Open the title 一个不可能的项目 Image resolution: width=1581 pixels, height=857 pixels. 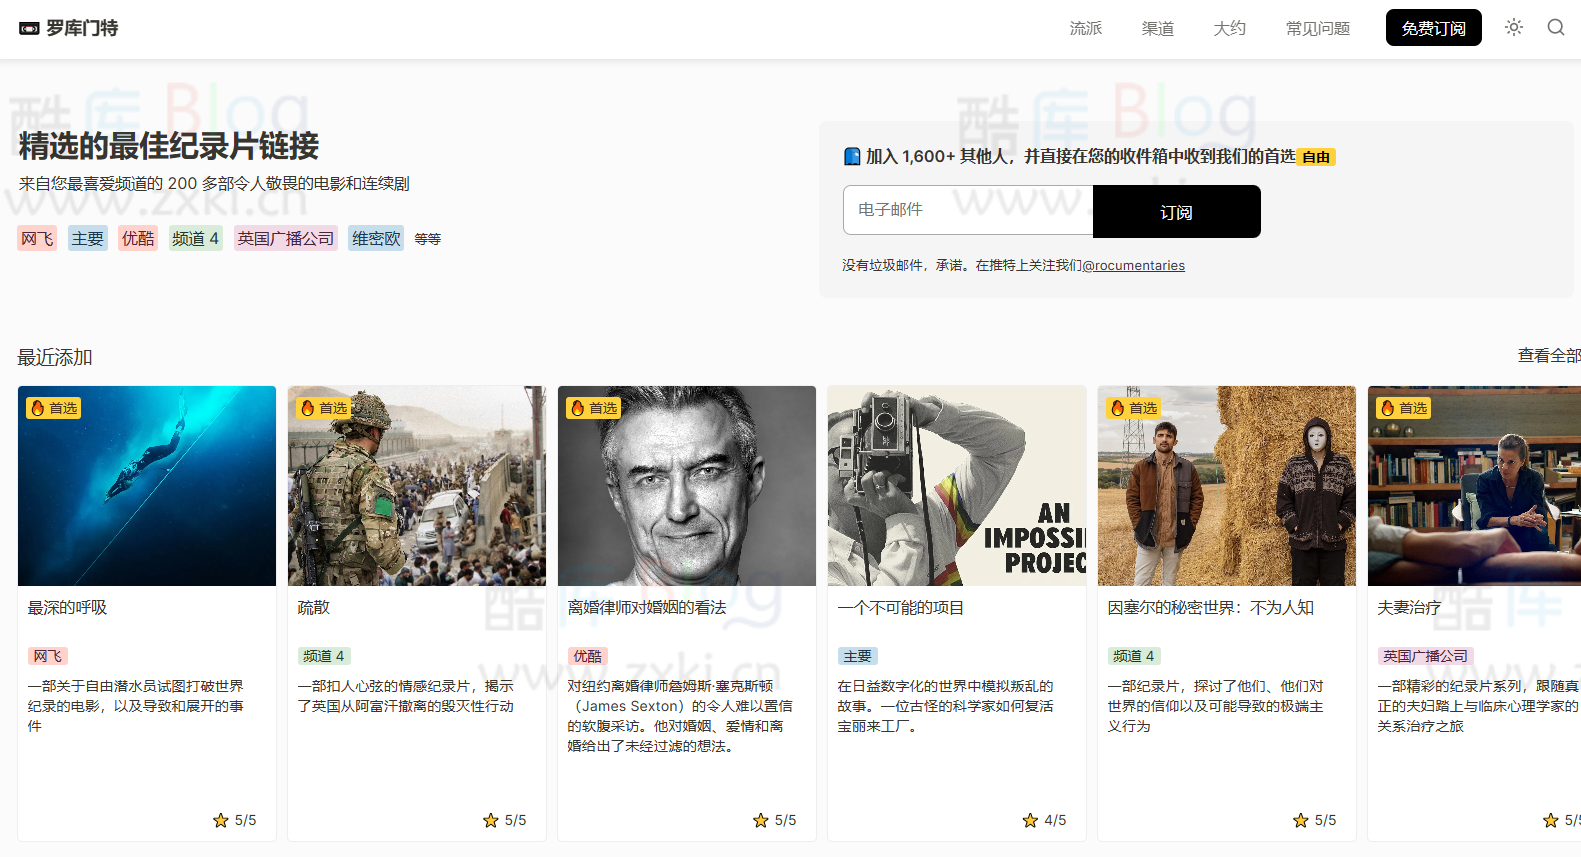(x=901, y=607)
